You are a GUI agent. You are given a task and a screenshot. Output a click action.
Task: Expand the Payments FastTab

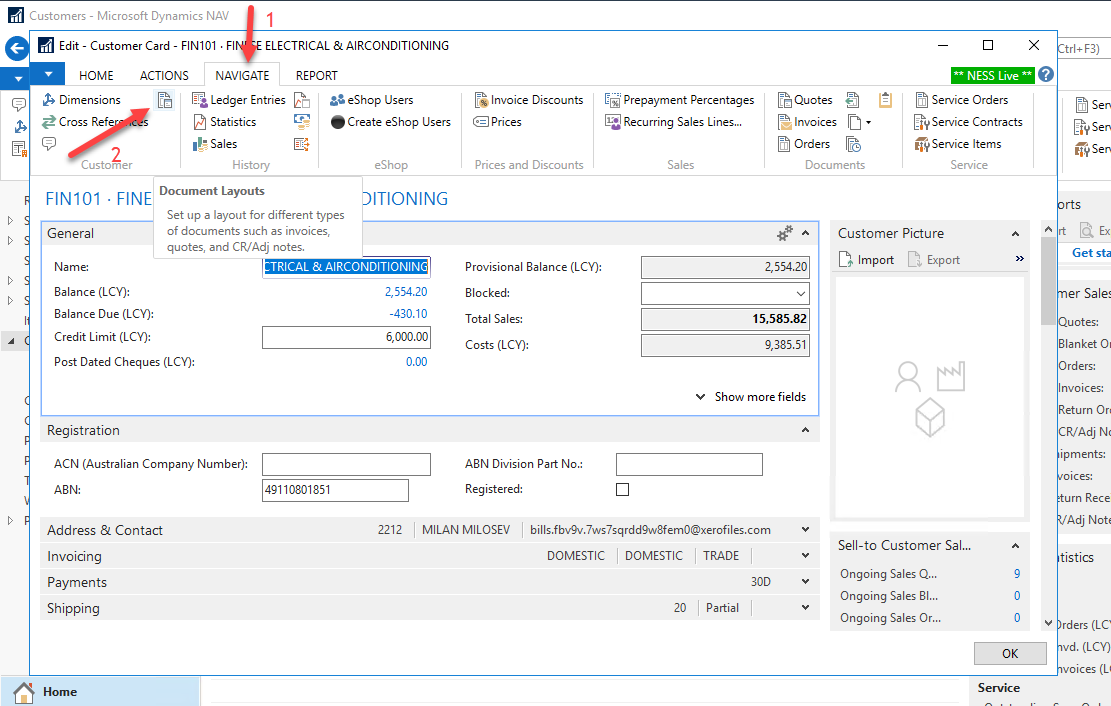point(806,582)
